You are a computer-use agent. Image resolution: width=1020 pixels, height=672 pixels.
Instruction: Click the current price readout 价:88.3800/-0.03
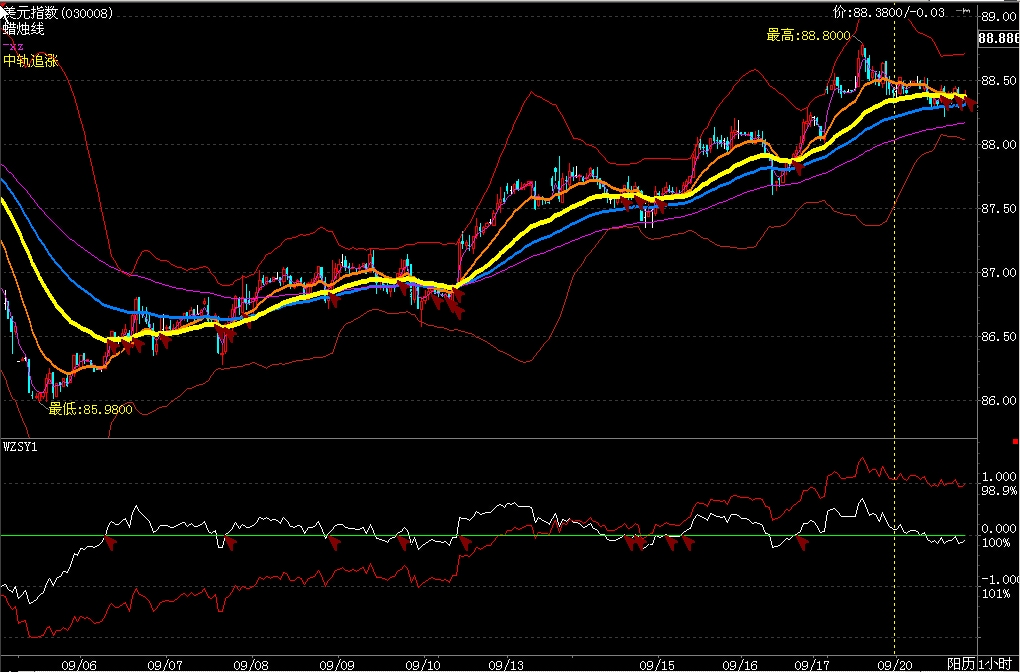pos(889,12)
